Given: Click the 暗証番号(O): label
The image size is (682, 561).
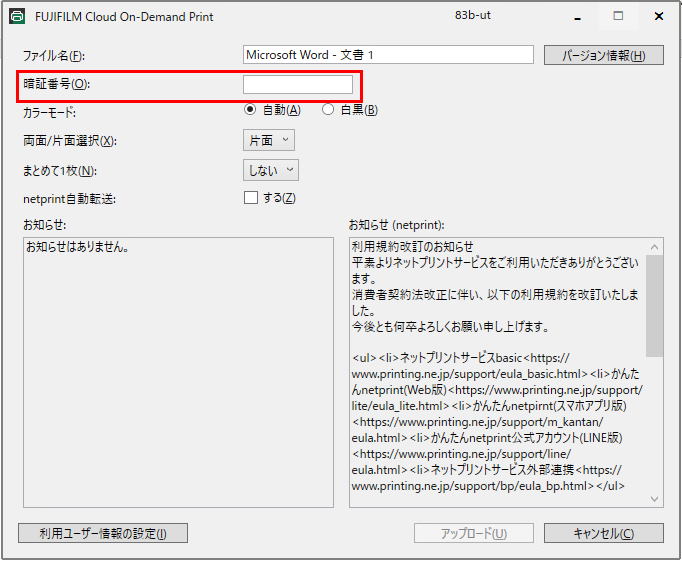Looking at the screenshot, I should point(57,83).
